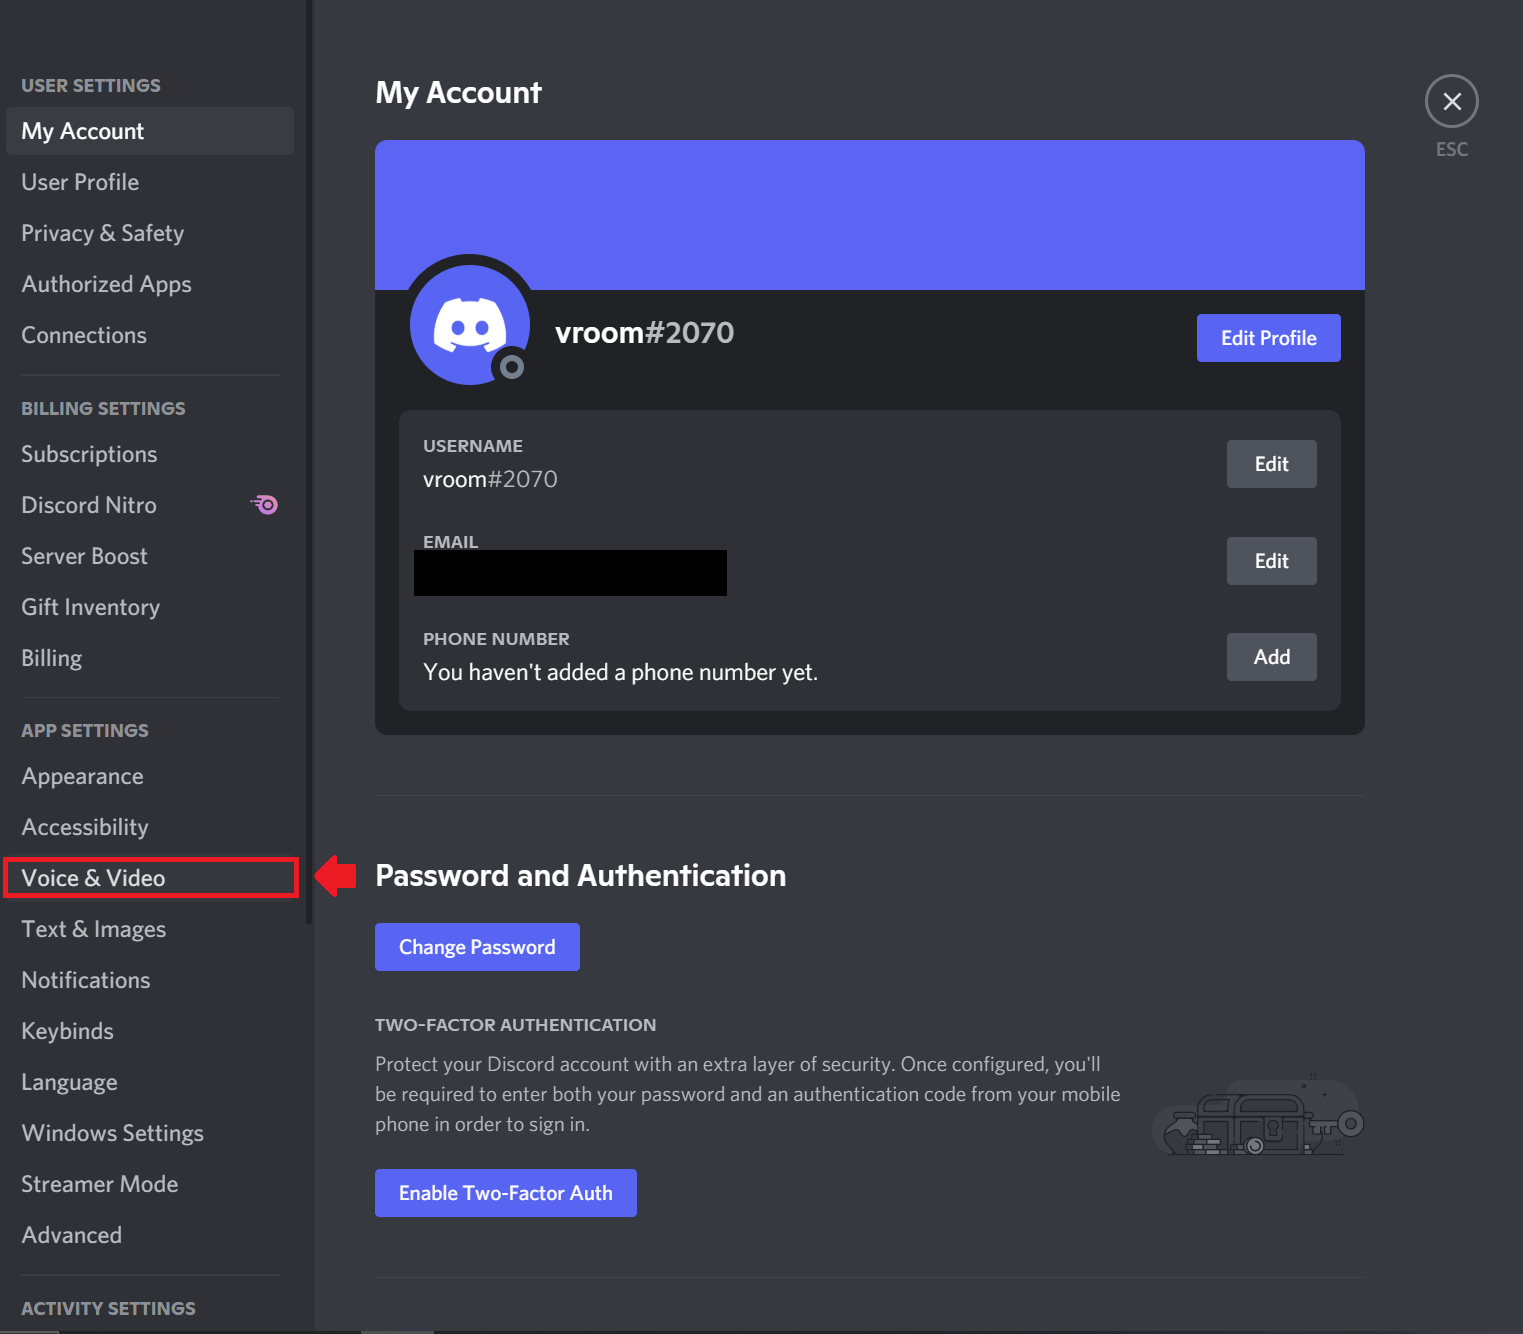The height and width of the screenshot is (1334, 1523).
Task: Go to Notifications settings
Action: click(x=150, y=980)
